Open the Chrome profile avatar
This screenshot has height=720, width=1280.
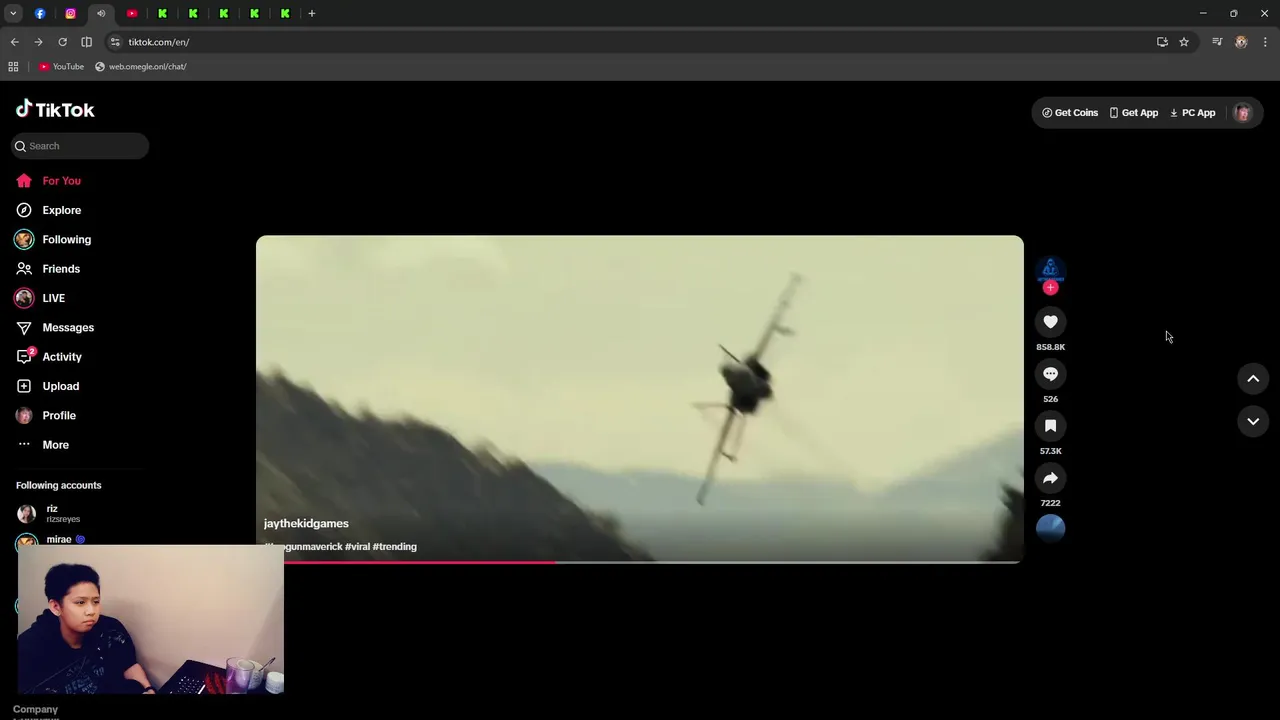pos(1241,42)
